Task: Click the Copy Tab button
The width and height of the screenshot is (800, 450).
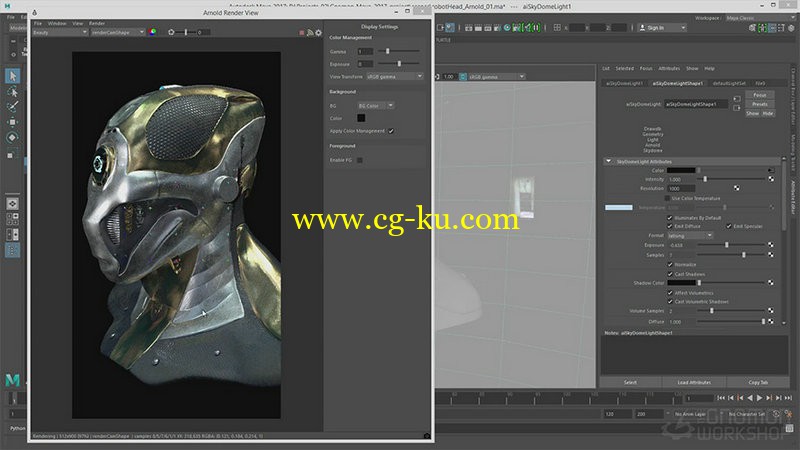Action: (x=758, y=382)
